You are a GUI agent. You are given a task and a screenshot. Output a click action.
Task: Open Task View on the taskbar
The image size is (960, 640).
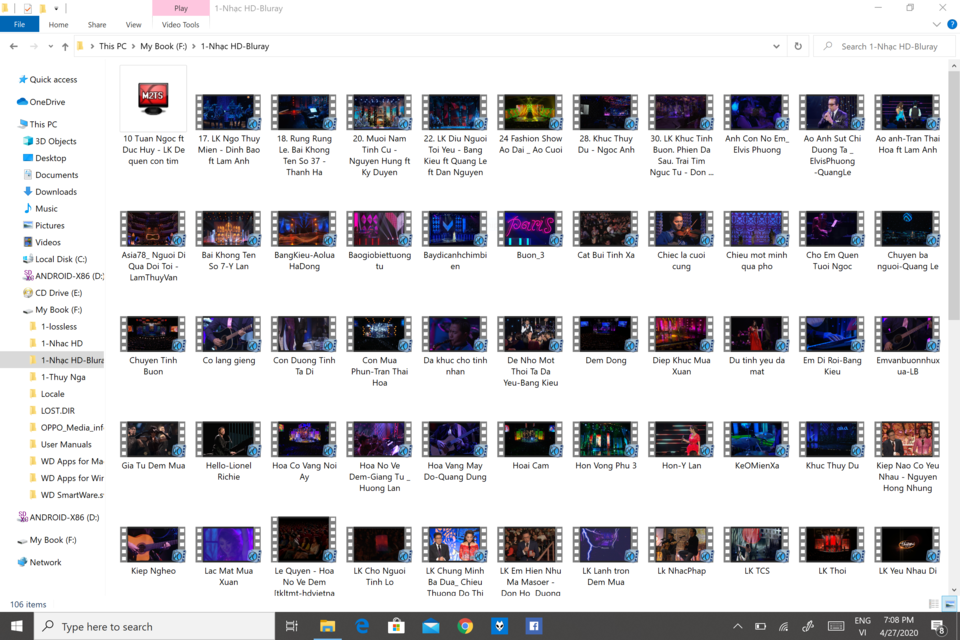[292, 626]
